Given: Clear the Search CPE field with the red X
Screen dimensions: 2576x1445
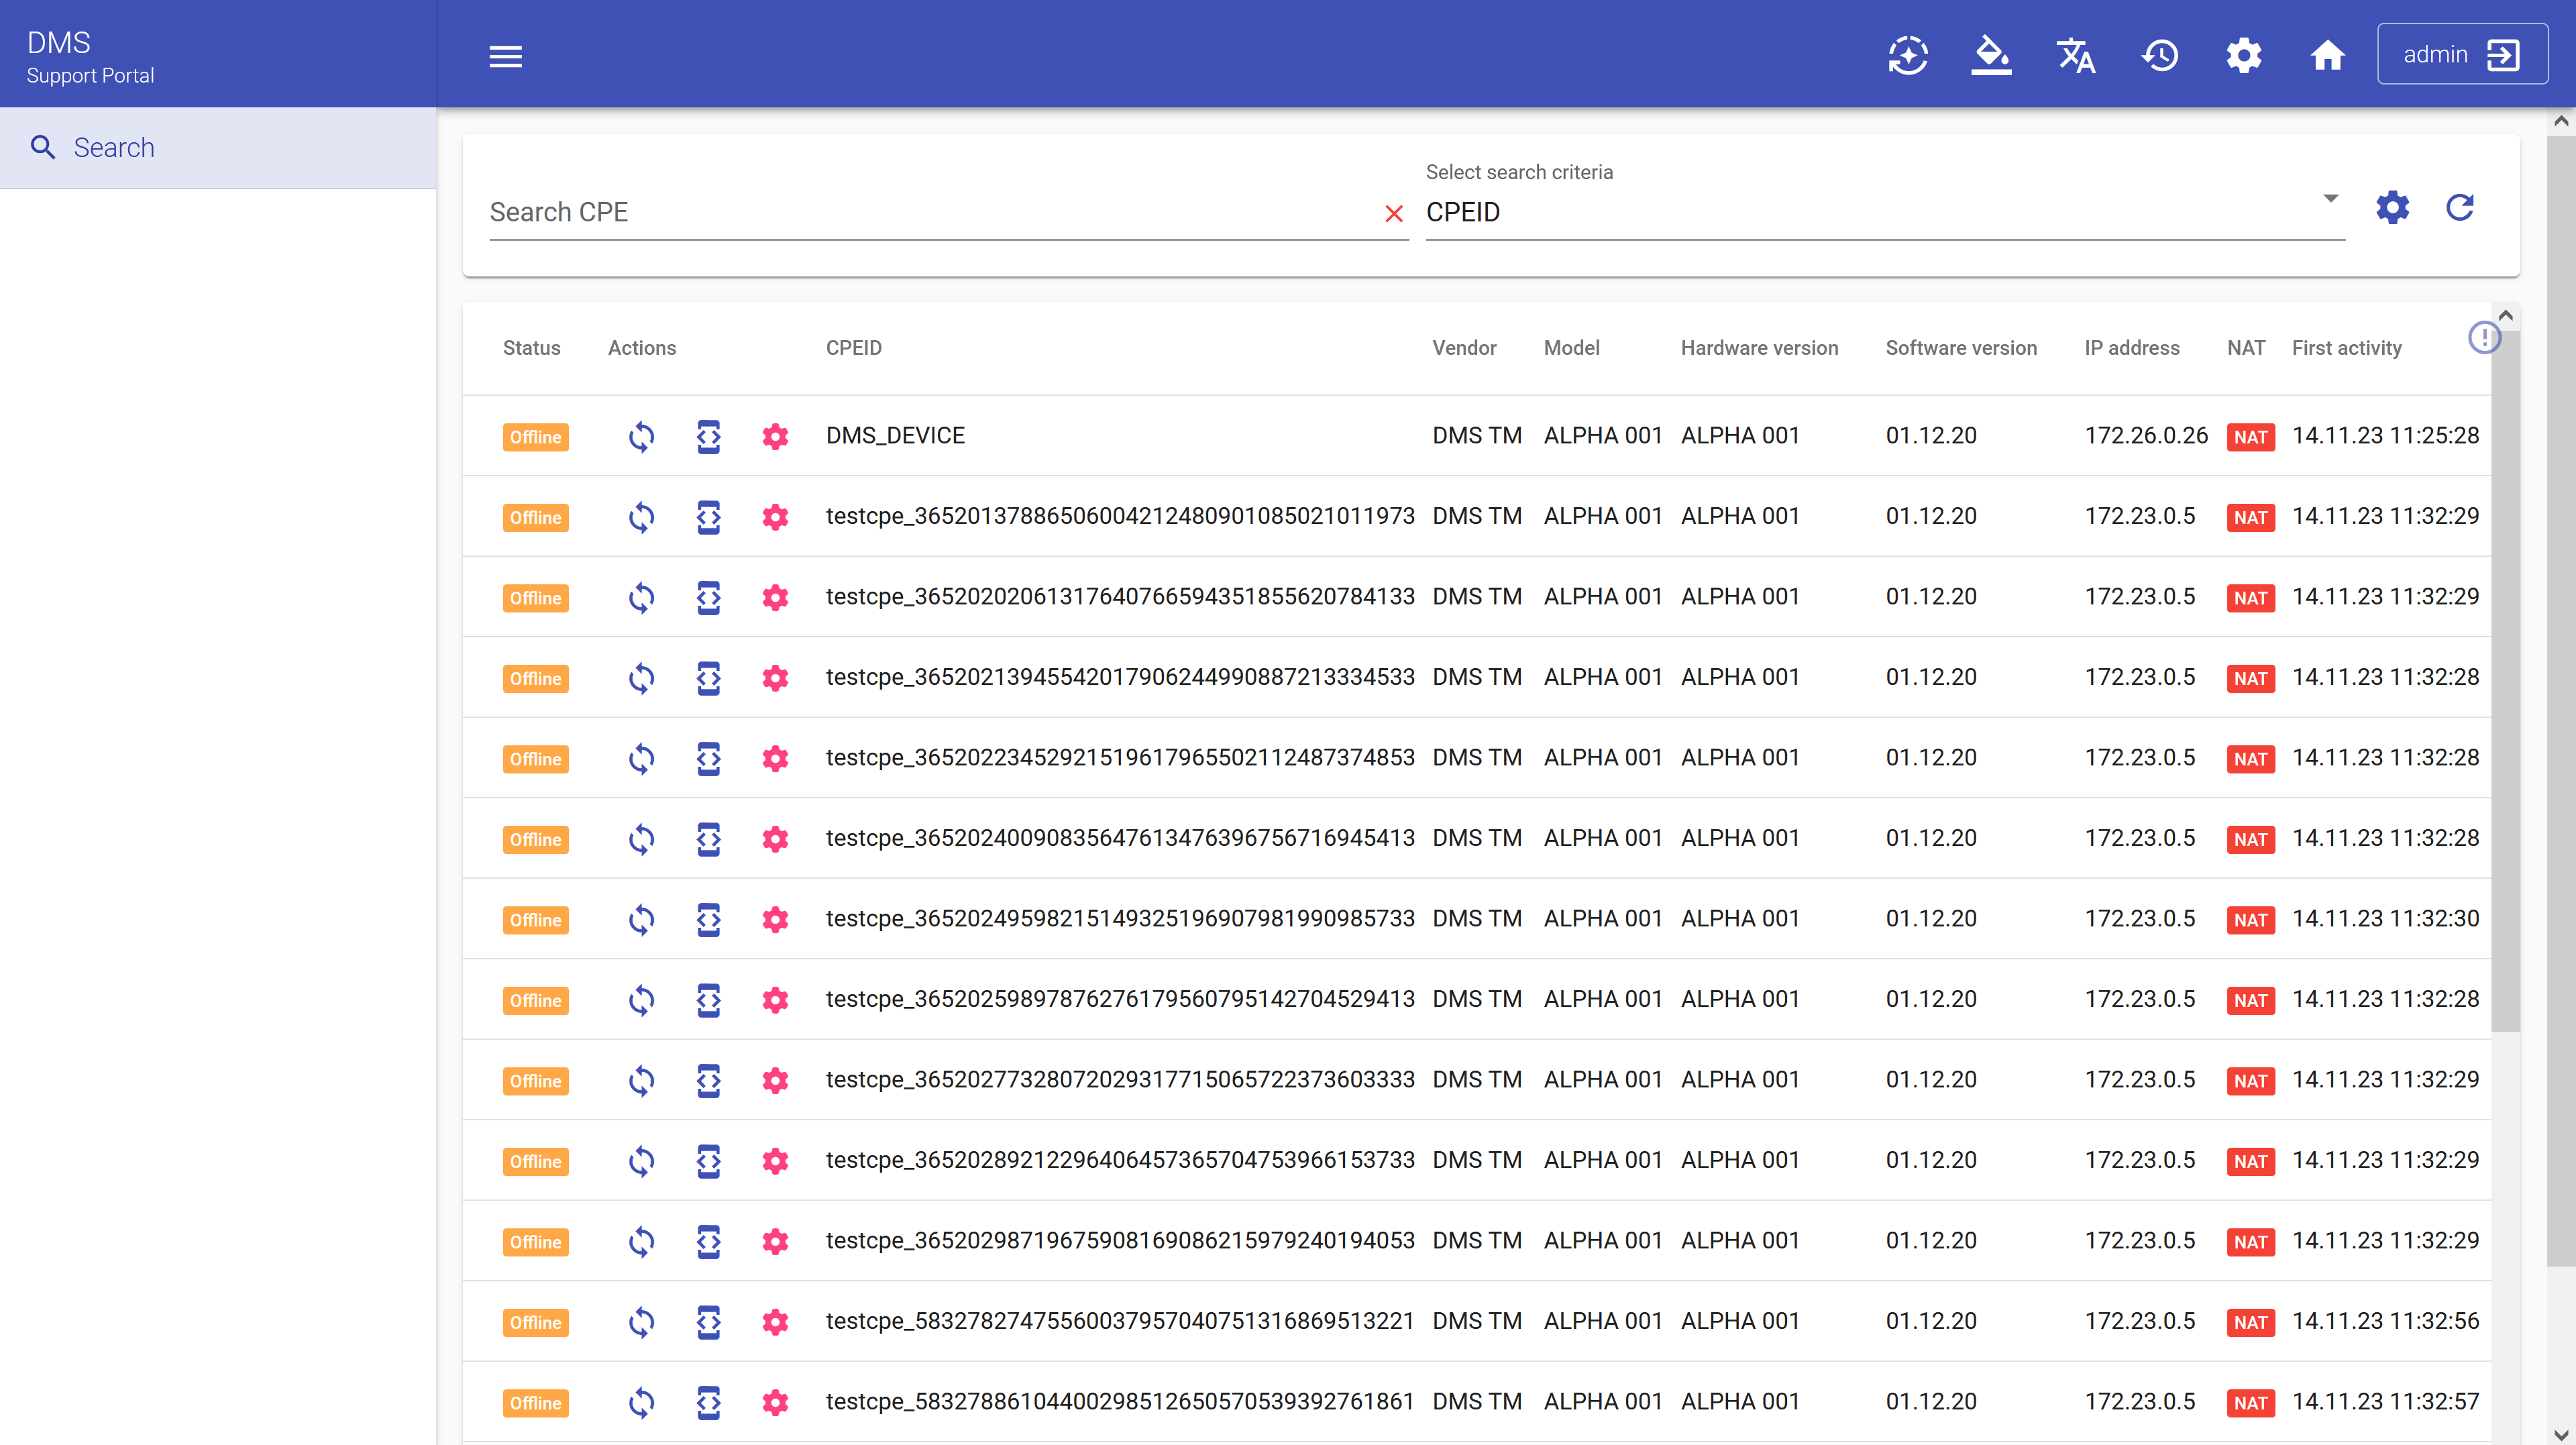Looking at the screenshot, I should 1393,213.
